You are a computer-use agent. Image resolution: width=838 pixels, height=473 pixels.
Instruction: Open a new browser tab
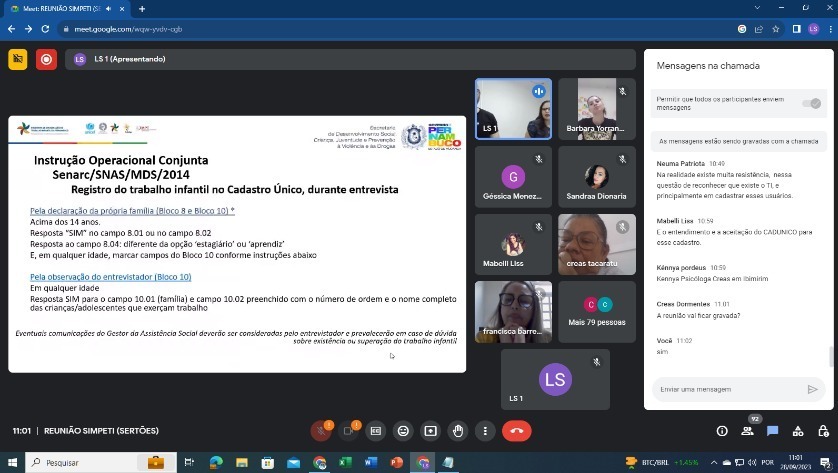pos(142,8)
